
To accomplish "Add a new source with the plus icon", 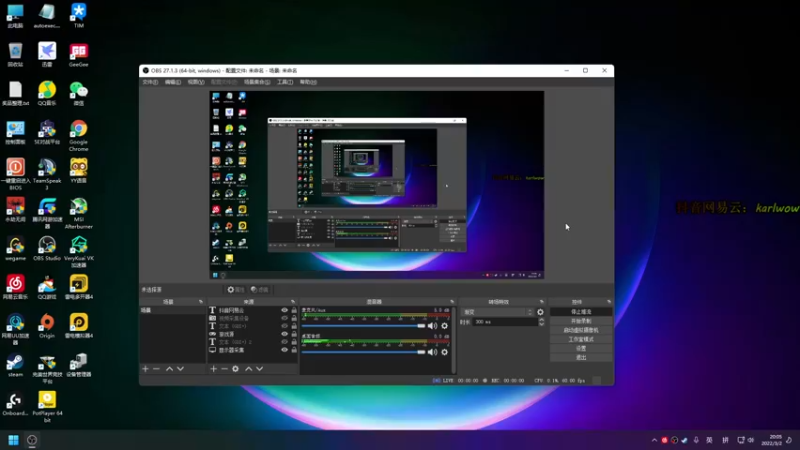I will point(213,368).
